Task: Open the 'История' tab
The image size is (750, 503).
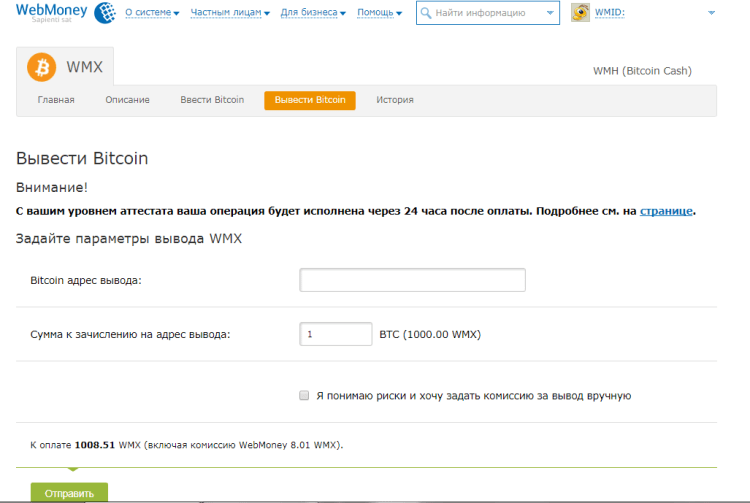Action: 395,100
